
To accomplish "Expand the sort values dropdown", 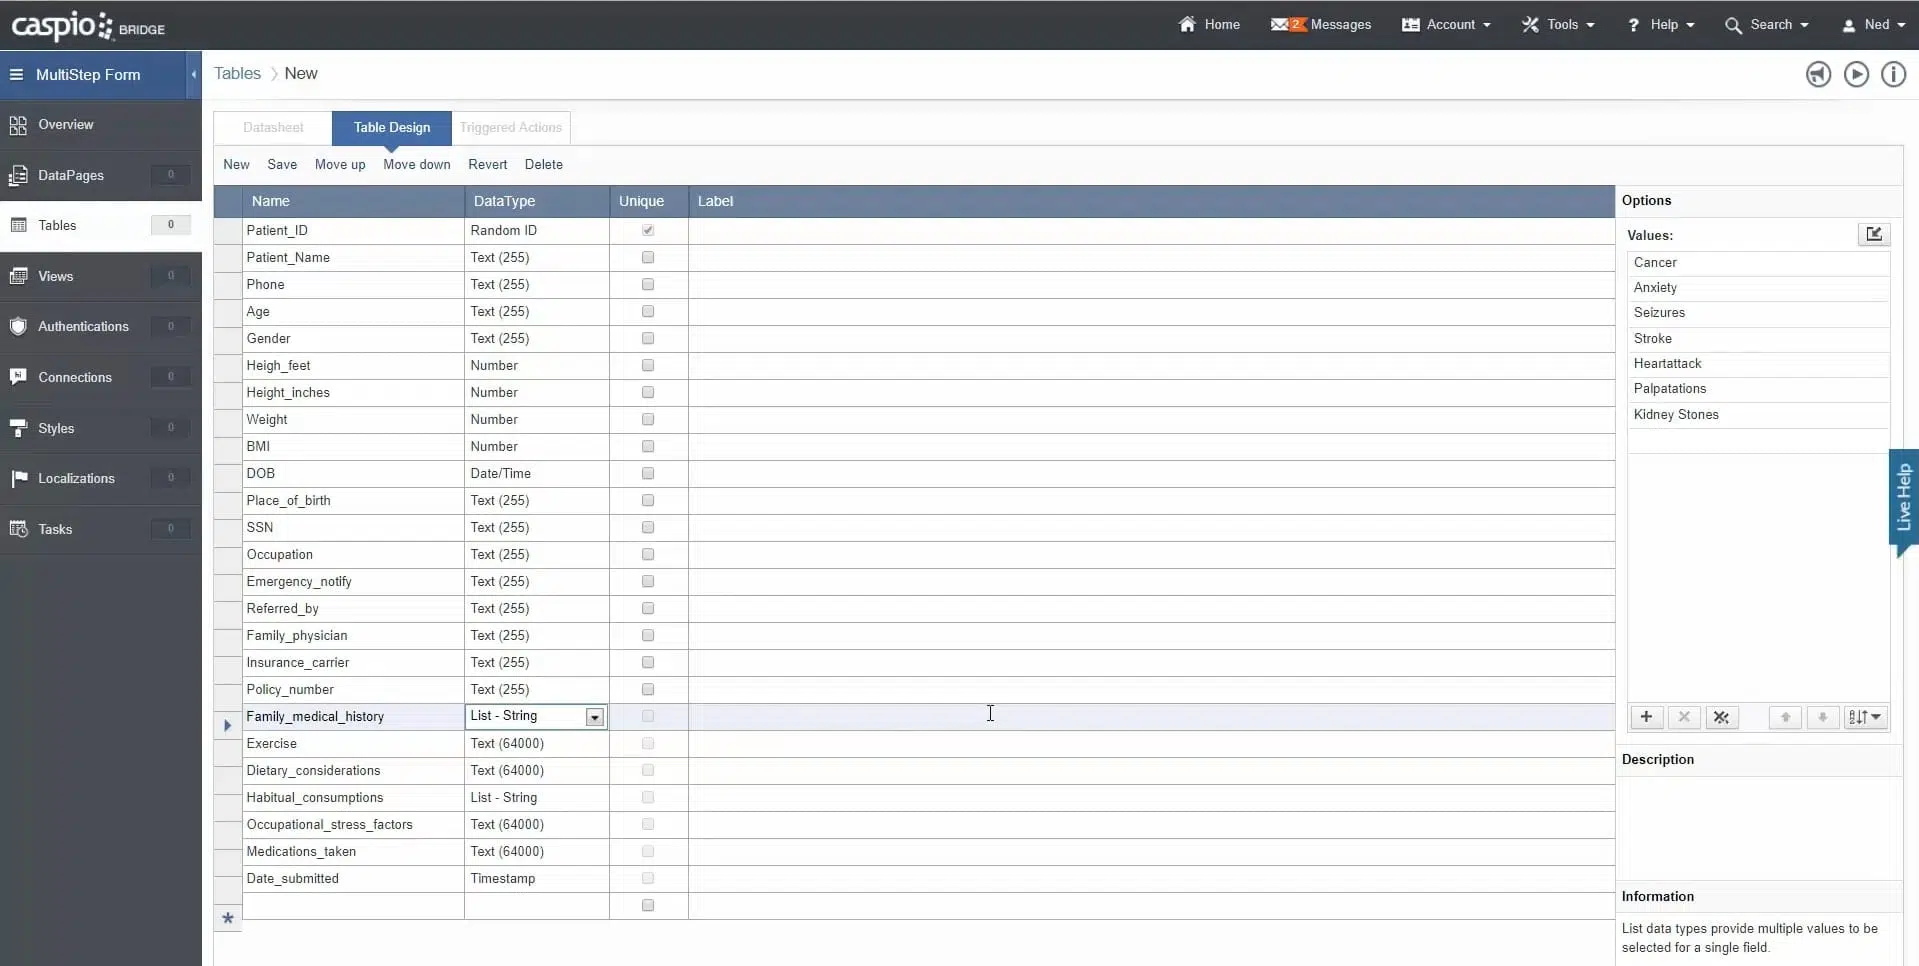I will point(1865,717).
